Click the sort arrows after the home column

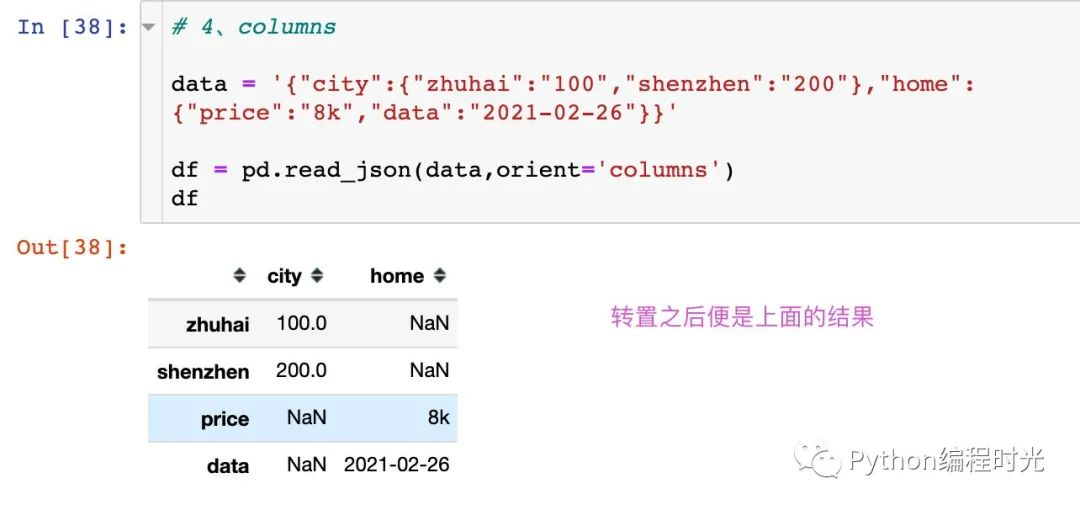(440, 276)
